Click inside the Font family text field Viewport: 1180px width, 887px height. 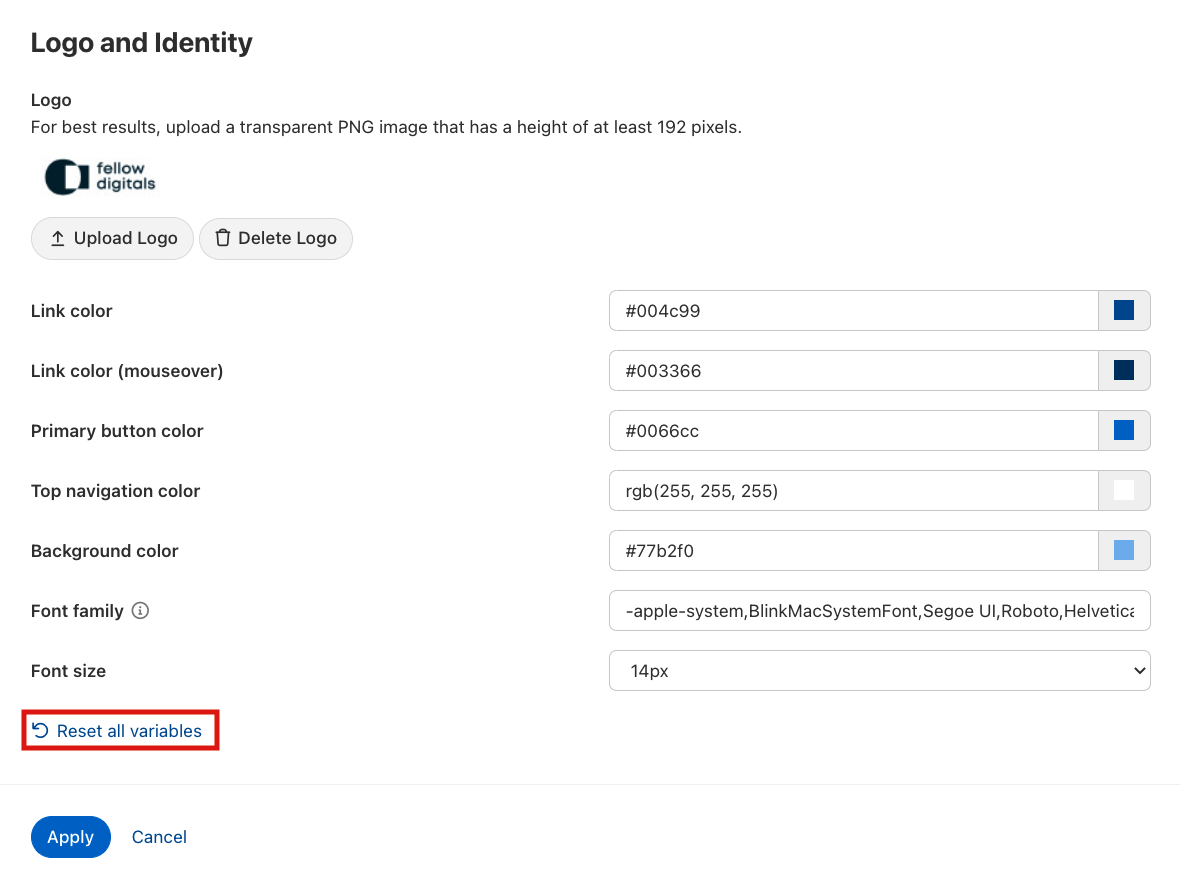(x=879, y=611)
